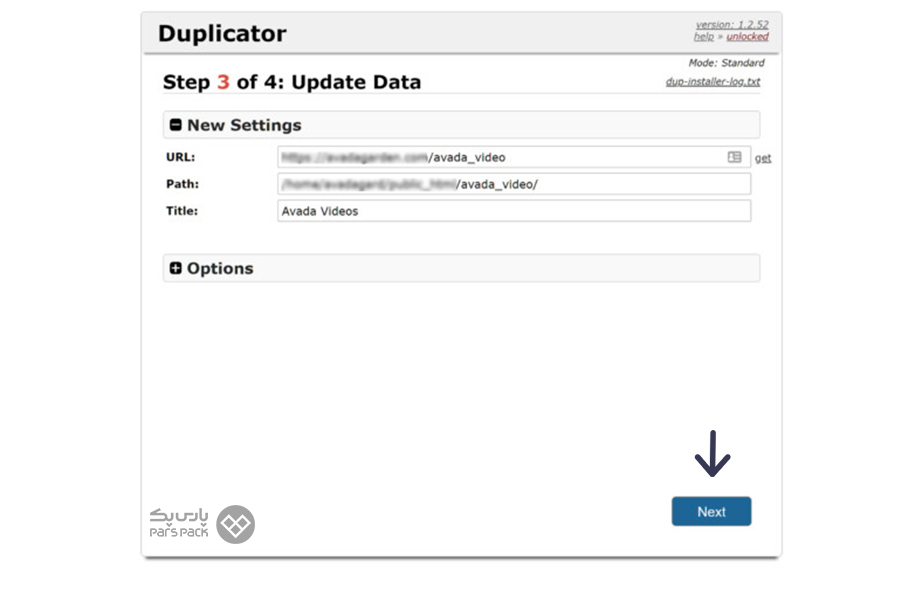Click the Path: label
The height and width of the screenshot is (600, 900).
coord(183,184)
